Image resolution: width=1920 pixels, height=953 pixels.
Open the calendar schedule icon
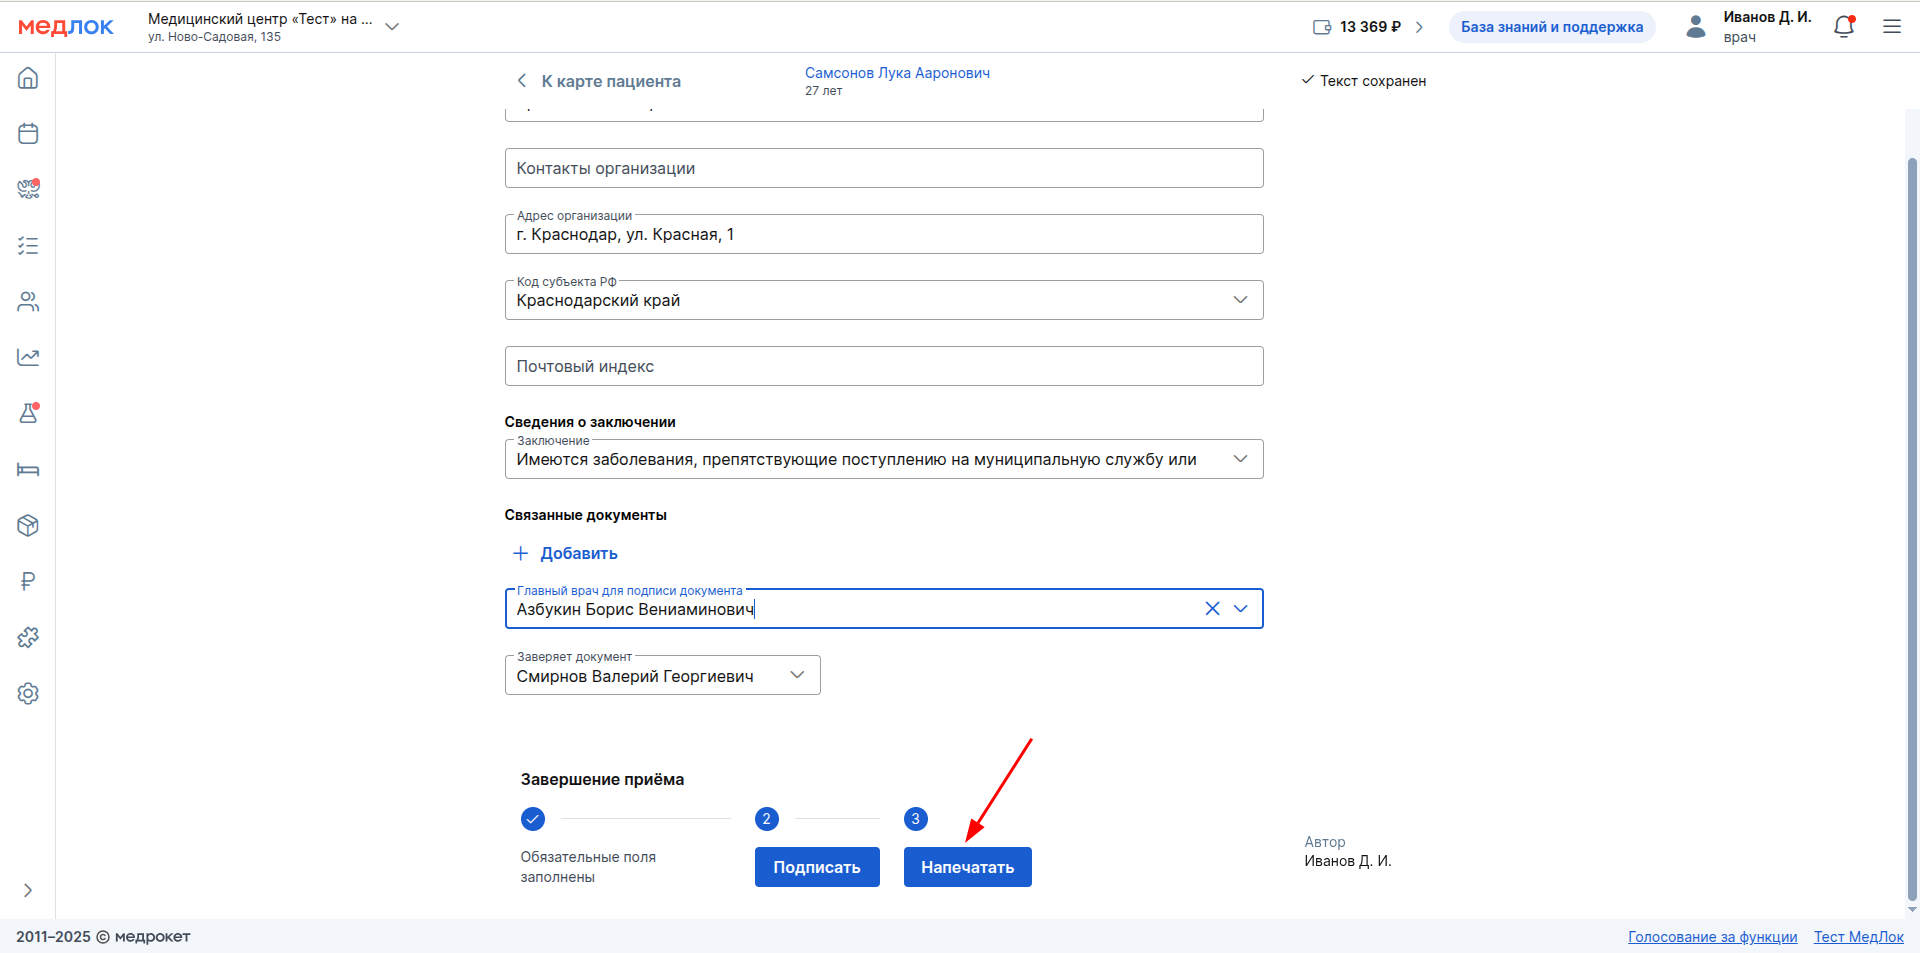28,134
